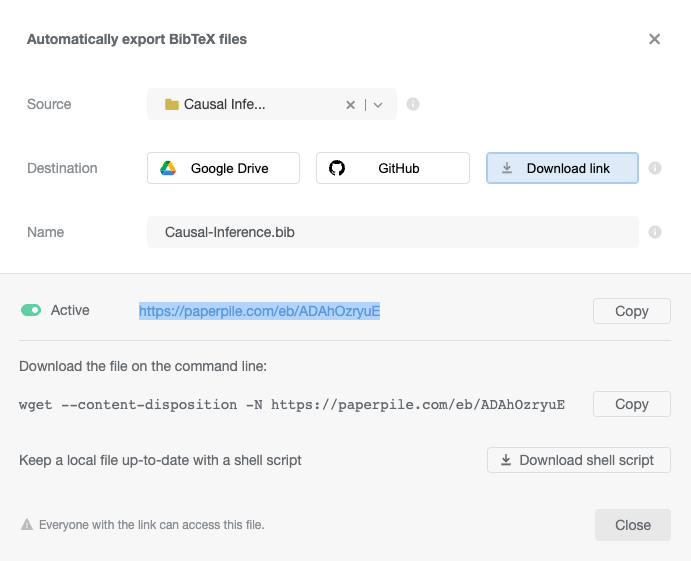Click the warning triangle icon
The width and height of the screenshot is (691, 561).
(x=27, y=525)
